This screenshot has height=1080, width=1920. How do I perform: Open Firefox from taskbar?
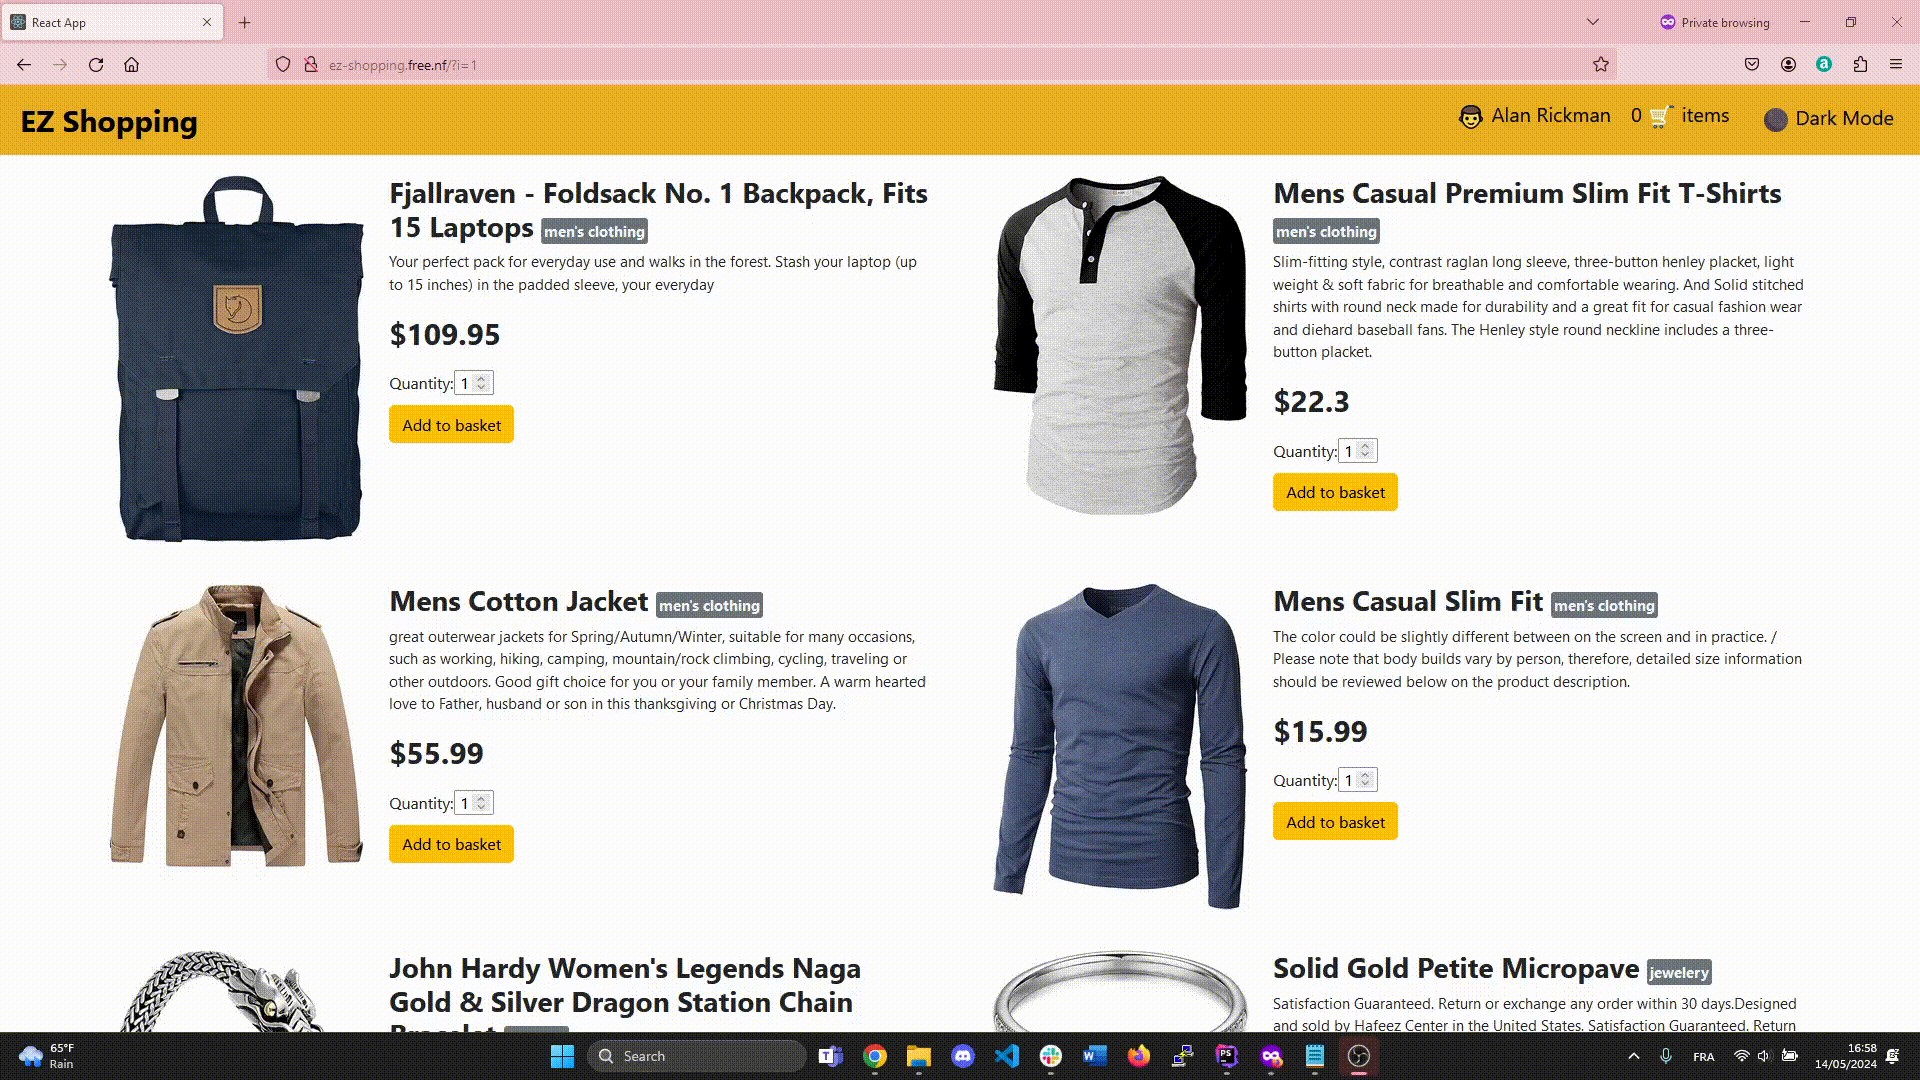1139,1056
